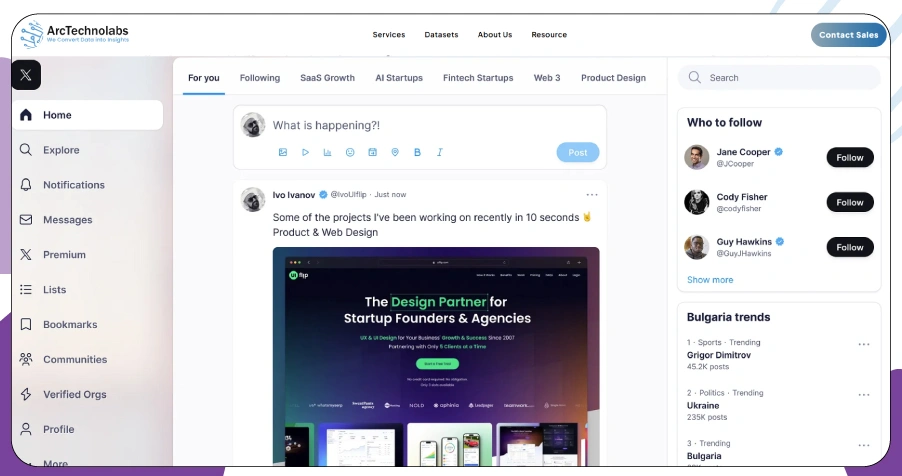The height and width of the screenshot is (476, 902).
Task: Click Cody Fisher's profile avatar
Action: tap(697, 202)
